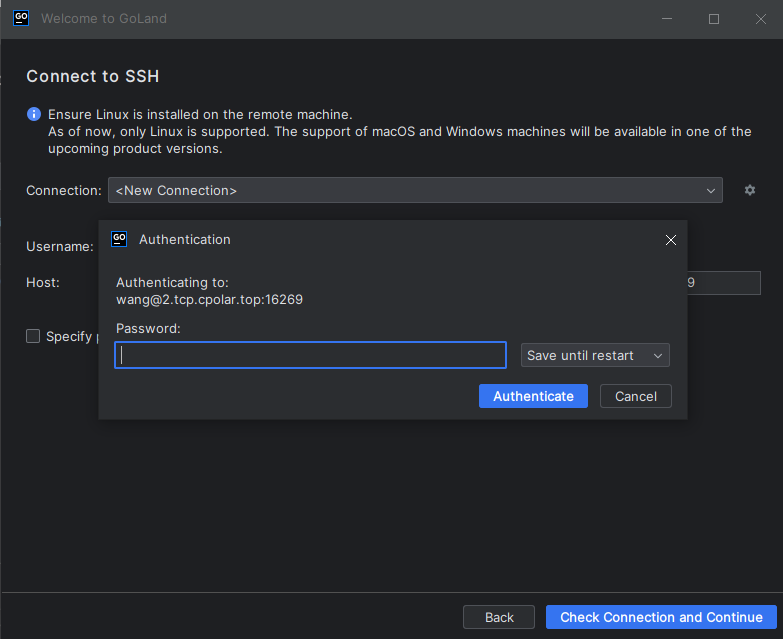Click Check Connection and Continue
The width and height of the screenshot is (783, 639).
pos(661,617)
